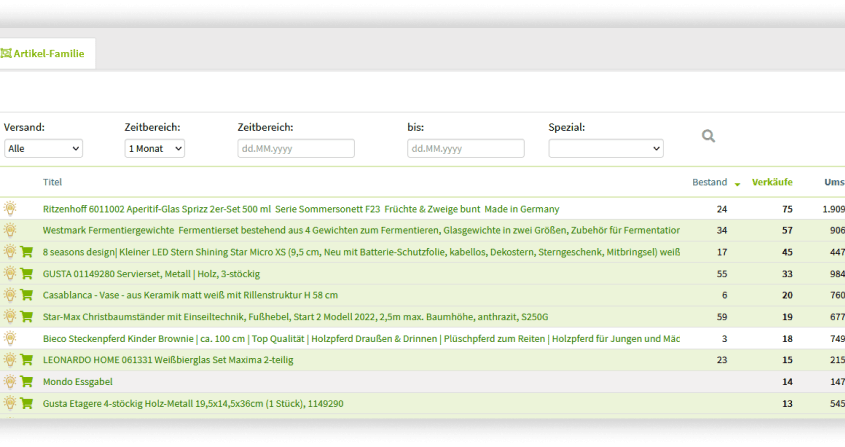Open LEONARDO HOME 061331 Weißbierglas article
Screen dimensions: 845x447
click(168, 360)
